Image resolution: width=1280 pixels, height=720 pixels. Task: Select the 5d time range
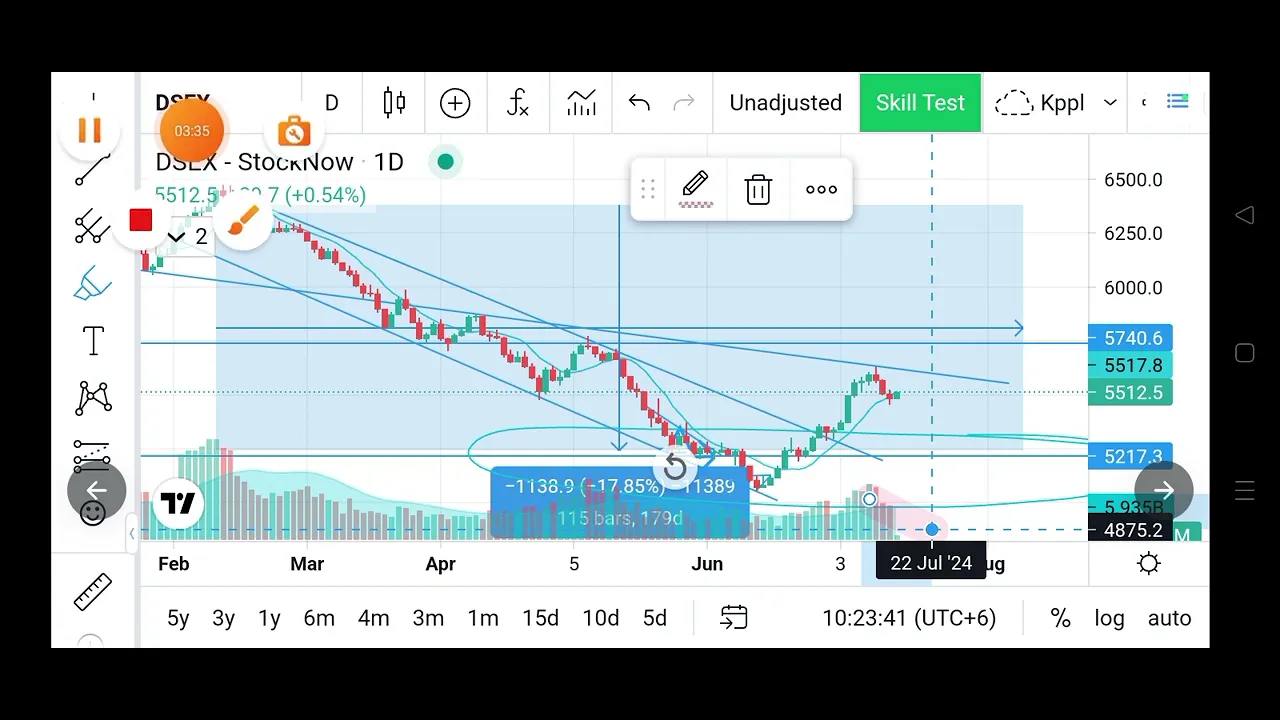655,618
